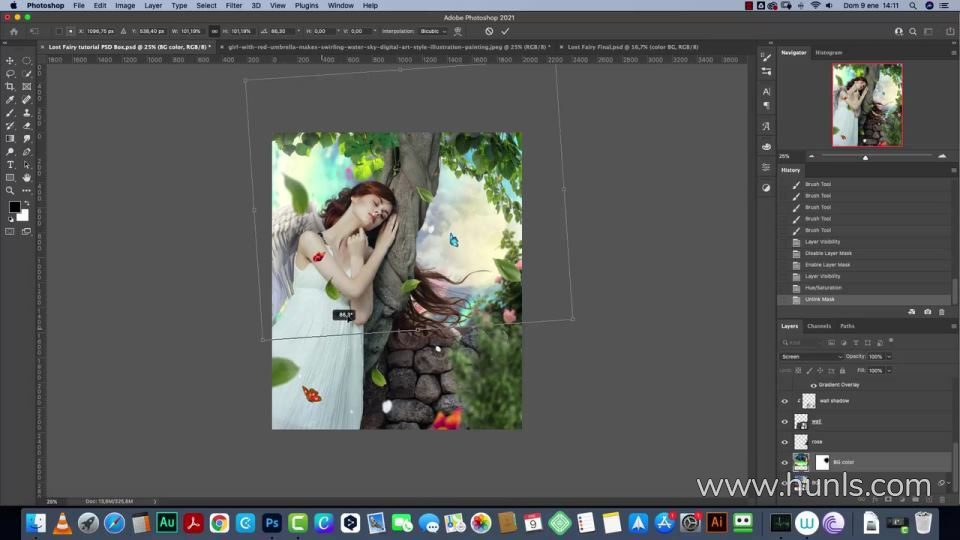Select the Crop tool

click(x=10, y=87)
